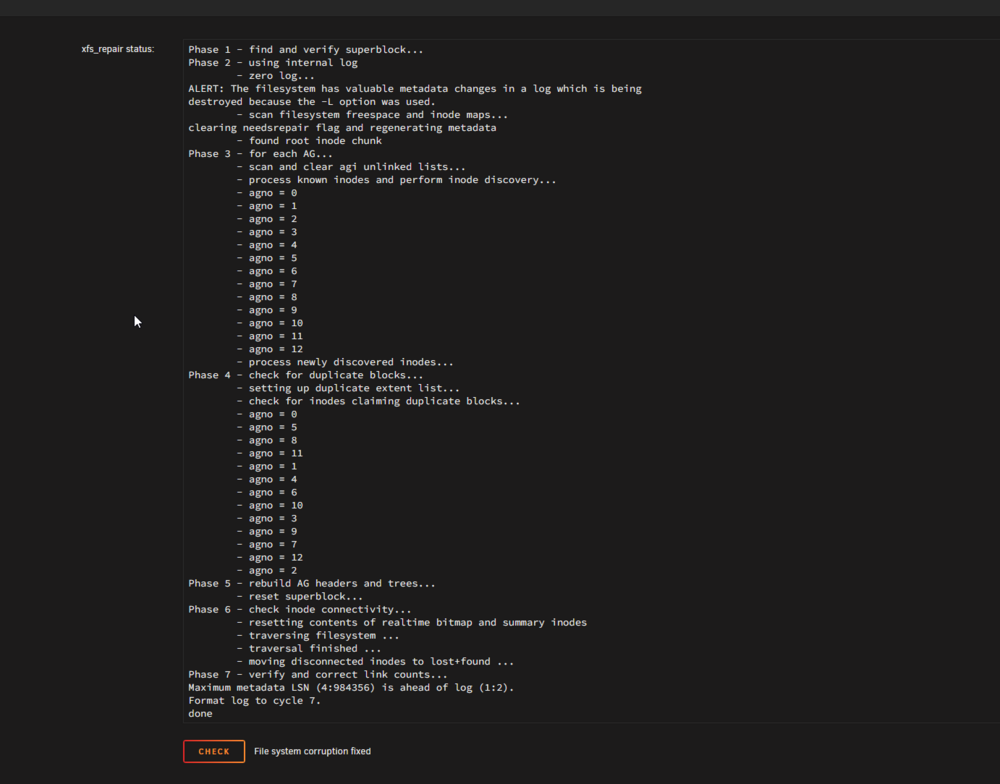
Task: Click 'Phase 3 - for each AG...' line
Action: [x=260, y=154]
